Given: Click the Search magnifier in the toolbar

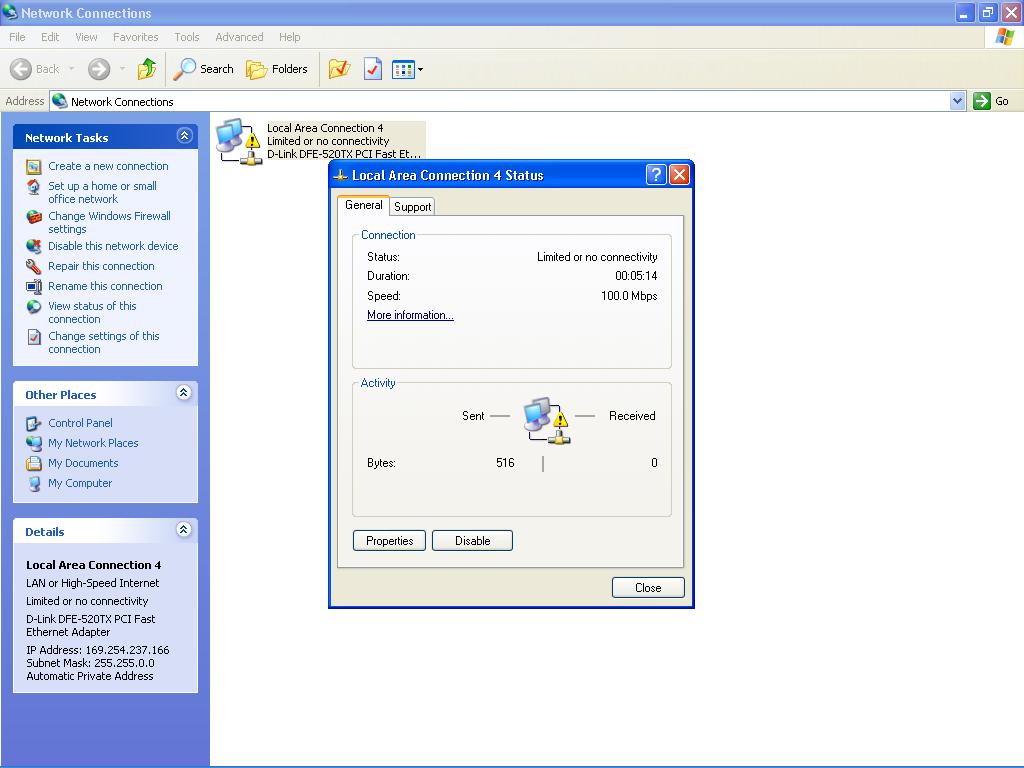Looking at the screenshot, I should [186, 69].
